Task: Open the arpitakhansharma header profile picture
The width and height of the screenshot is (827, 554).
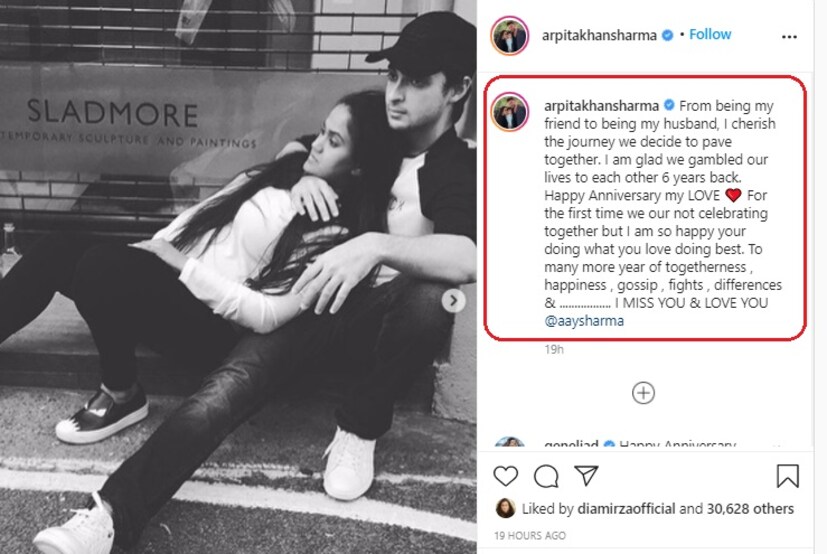Action: 509,36
